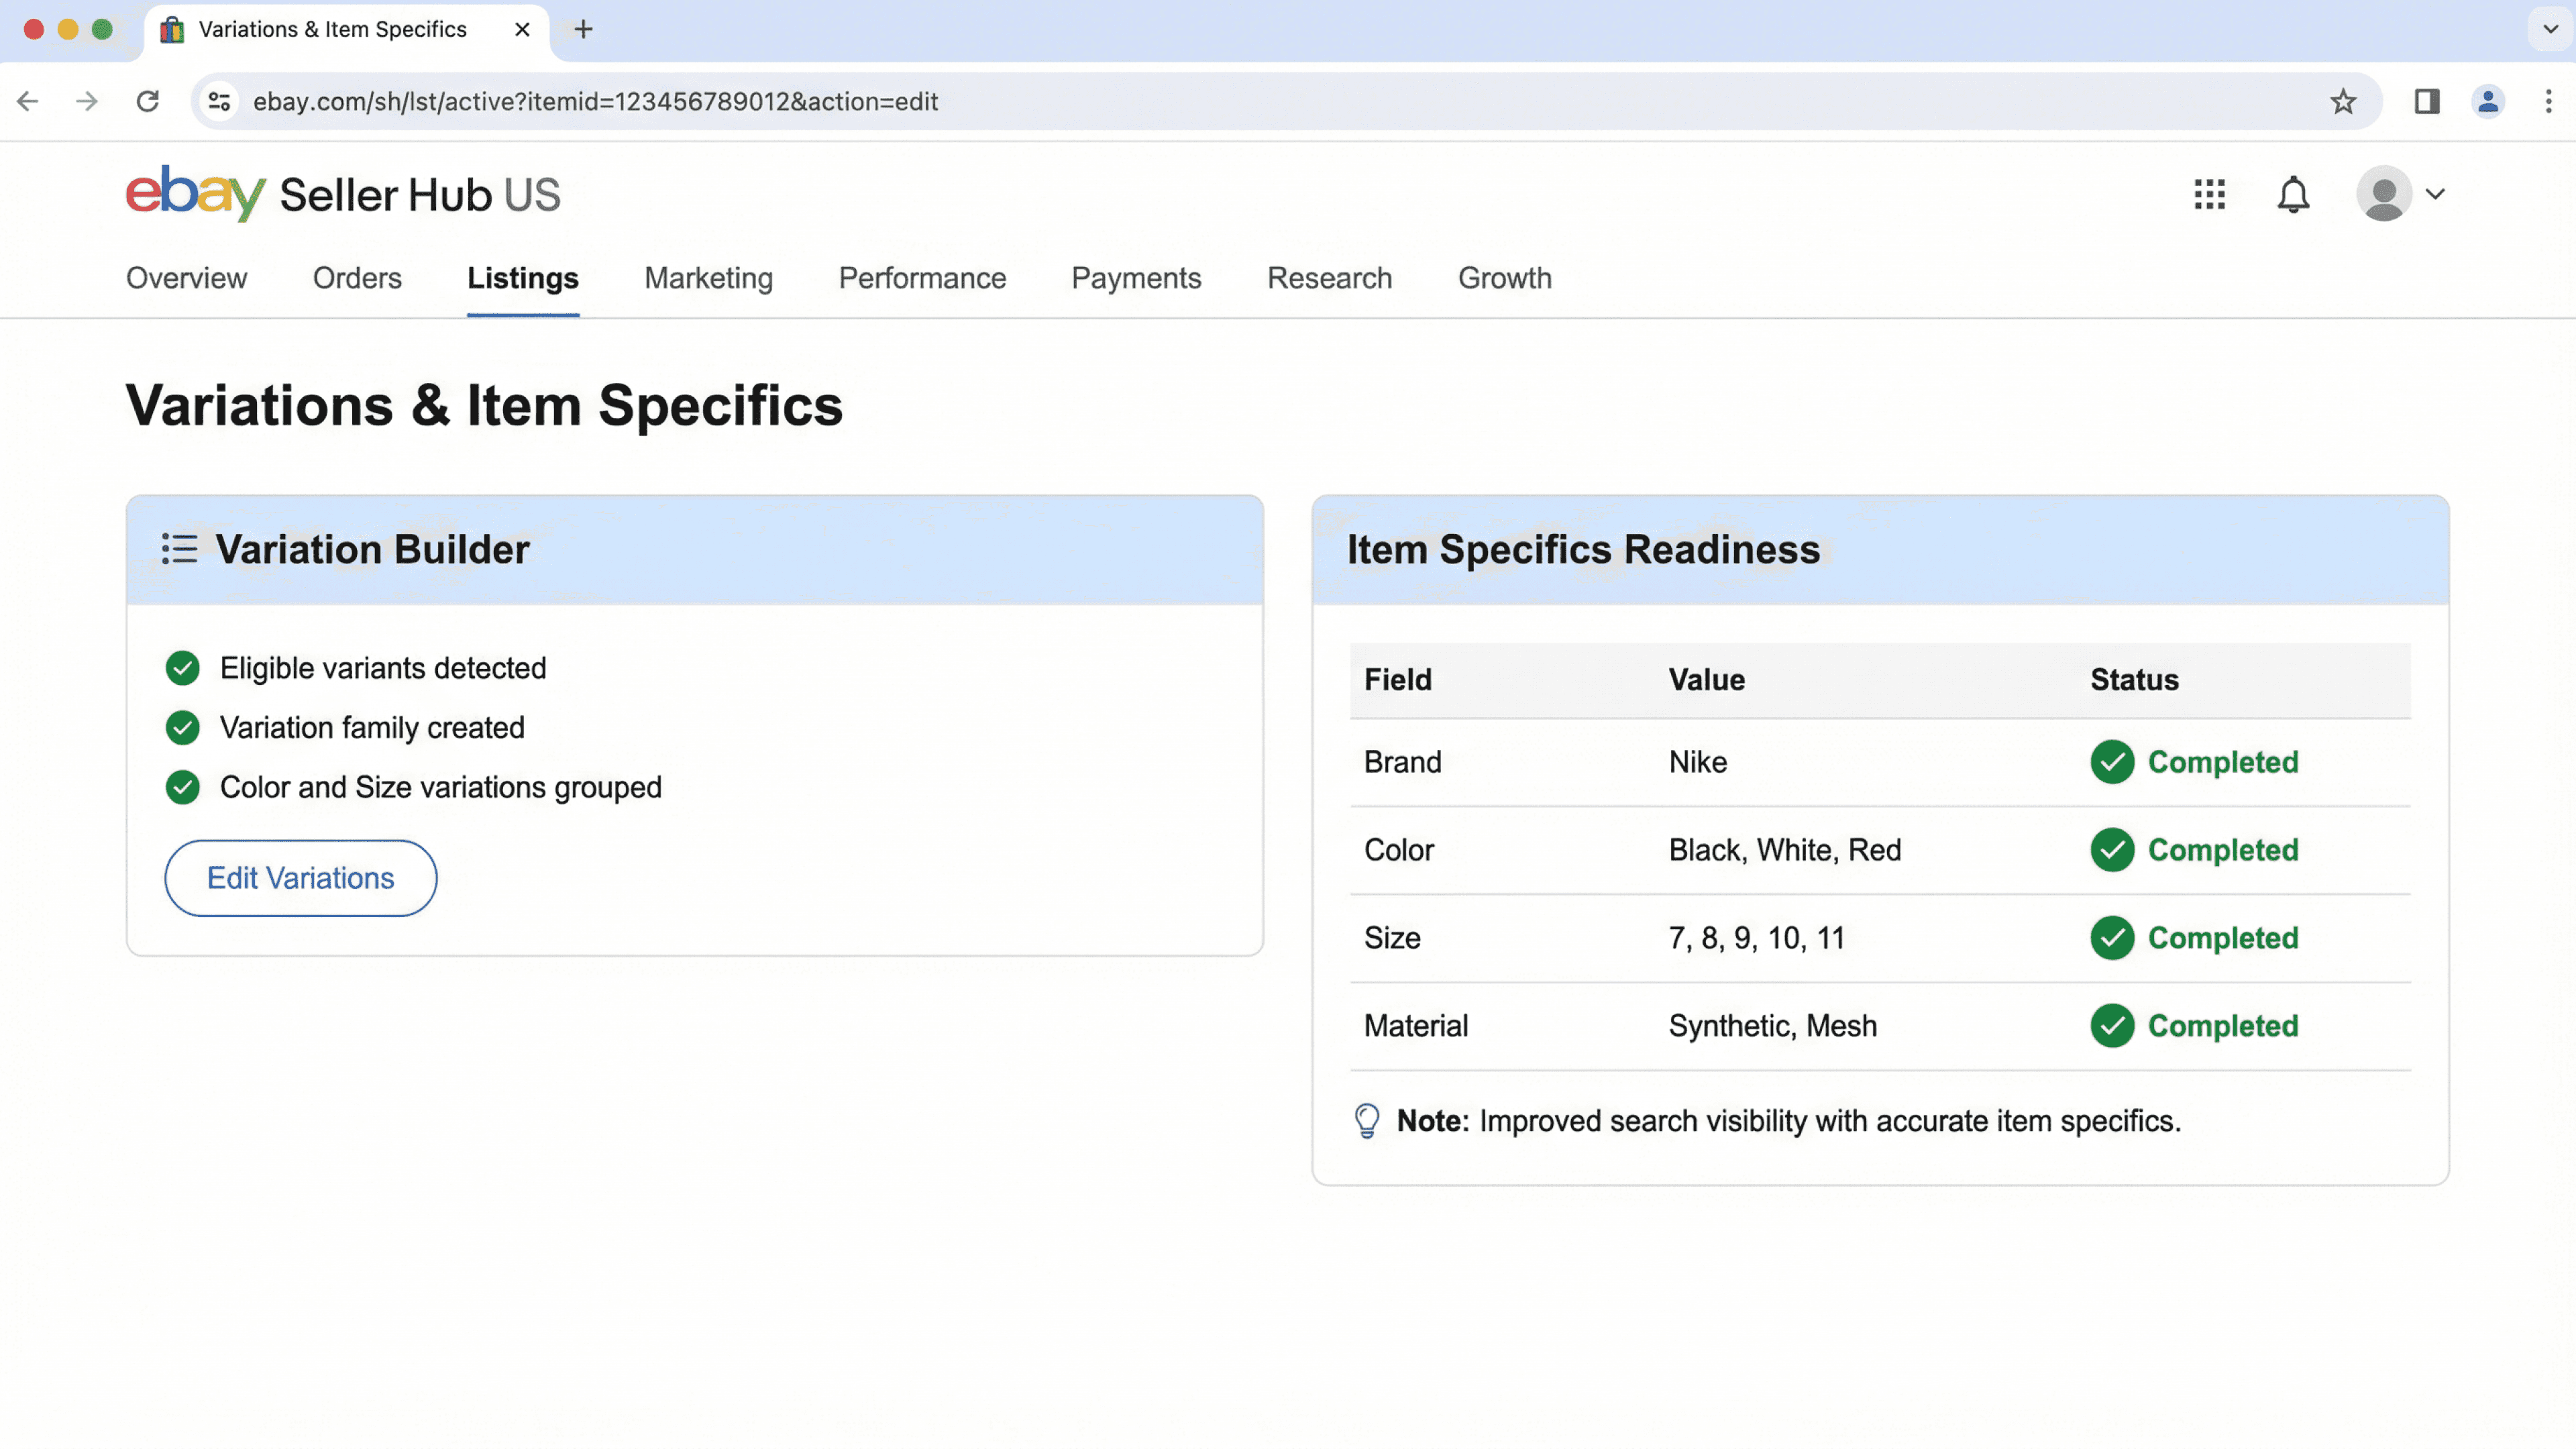Reload the page
The height and width of the screenshot is (1449, 2576).
tap(148, 101)
